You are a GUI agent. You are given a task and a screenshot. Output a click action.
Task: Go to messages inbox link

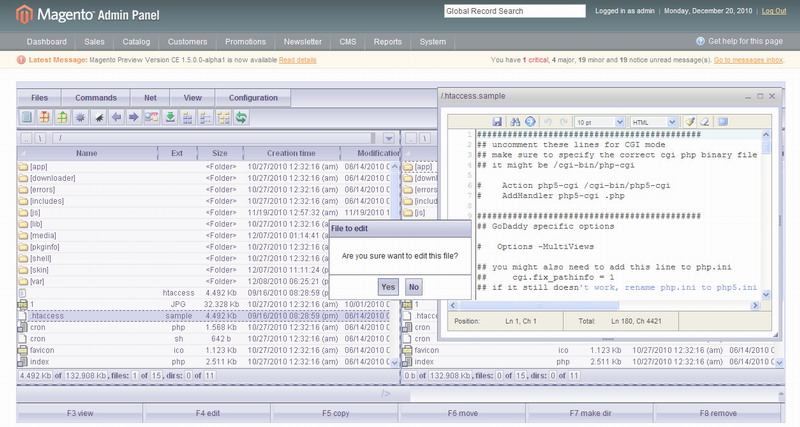pyautogui.click(x=748, y=60)
